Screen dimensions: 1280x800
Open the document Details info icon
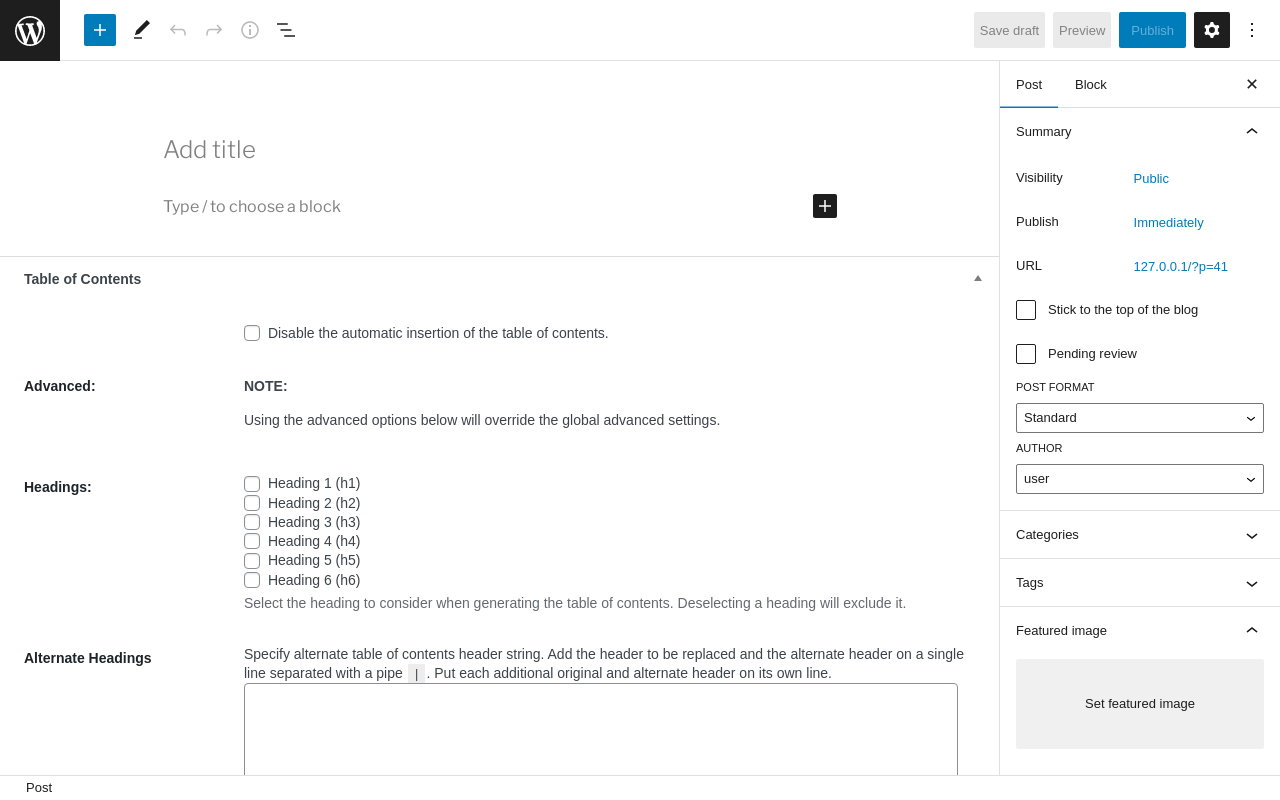[x=250, y=30]
